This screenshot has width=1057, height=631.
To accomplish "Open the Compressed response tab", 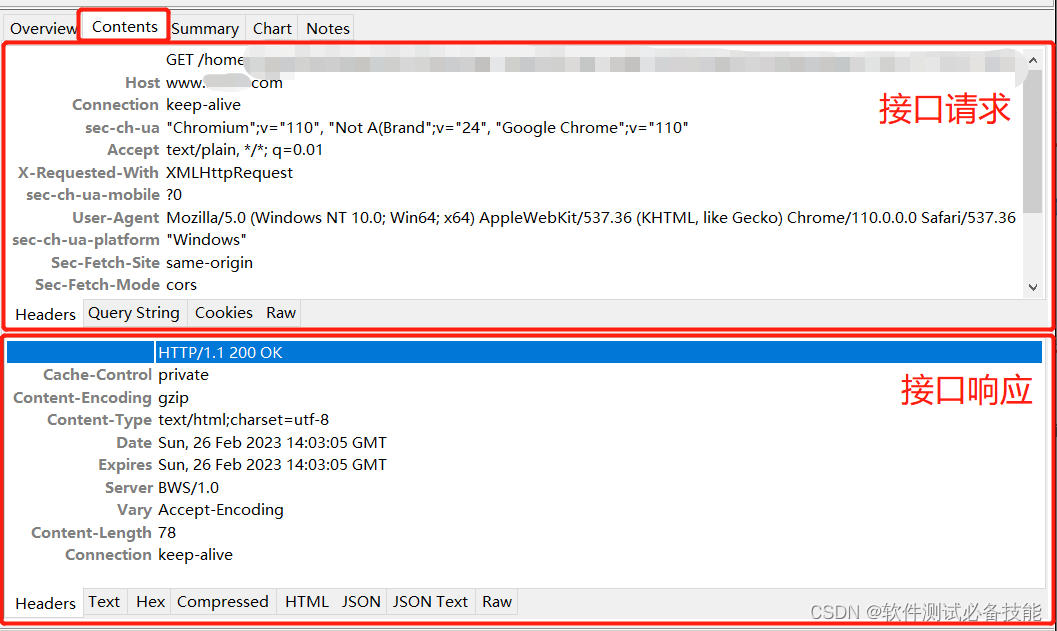I will [x=222, y=601].
